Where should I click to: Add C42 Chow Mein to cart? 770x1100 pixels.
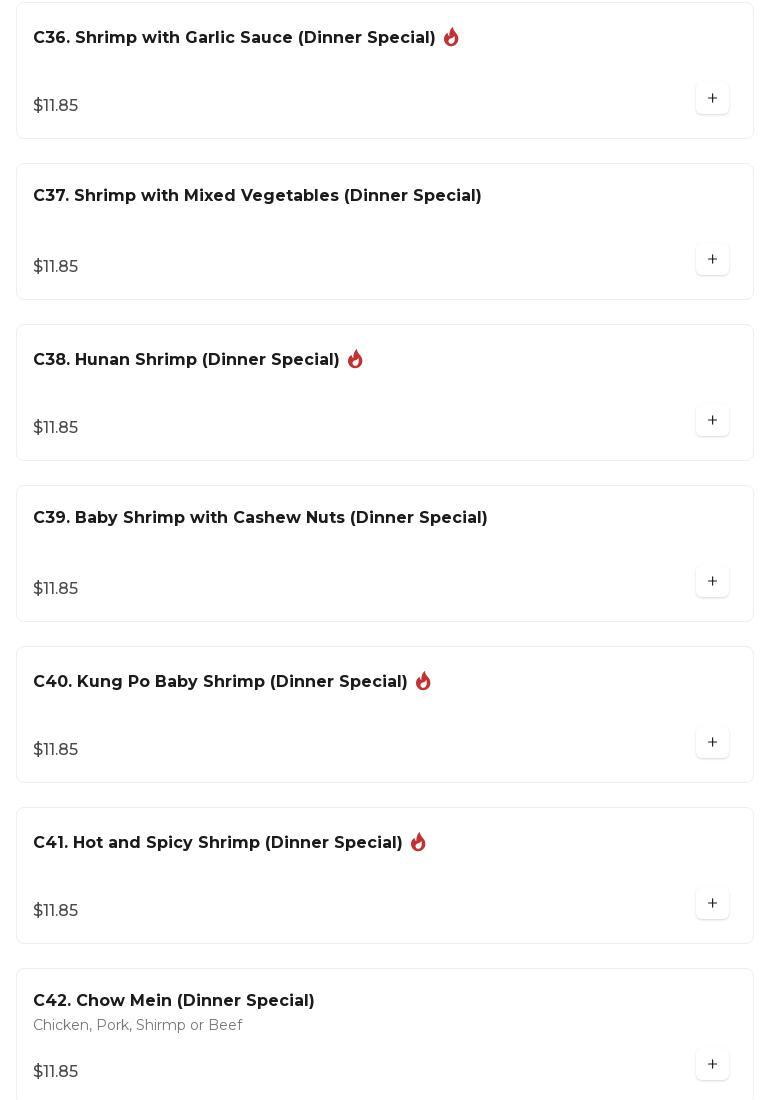click(x=712, y=1064)
